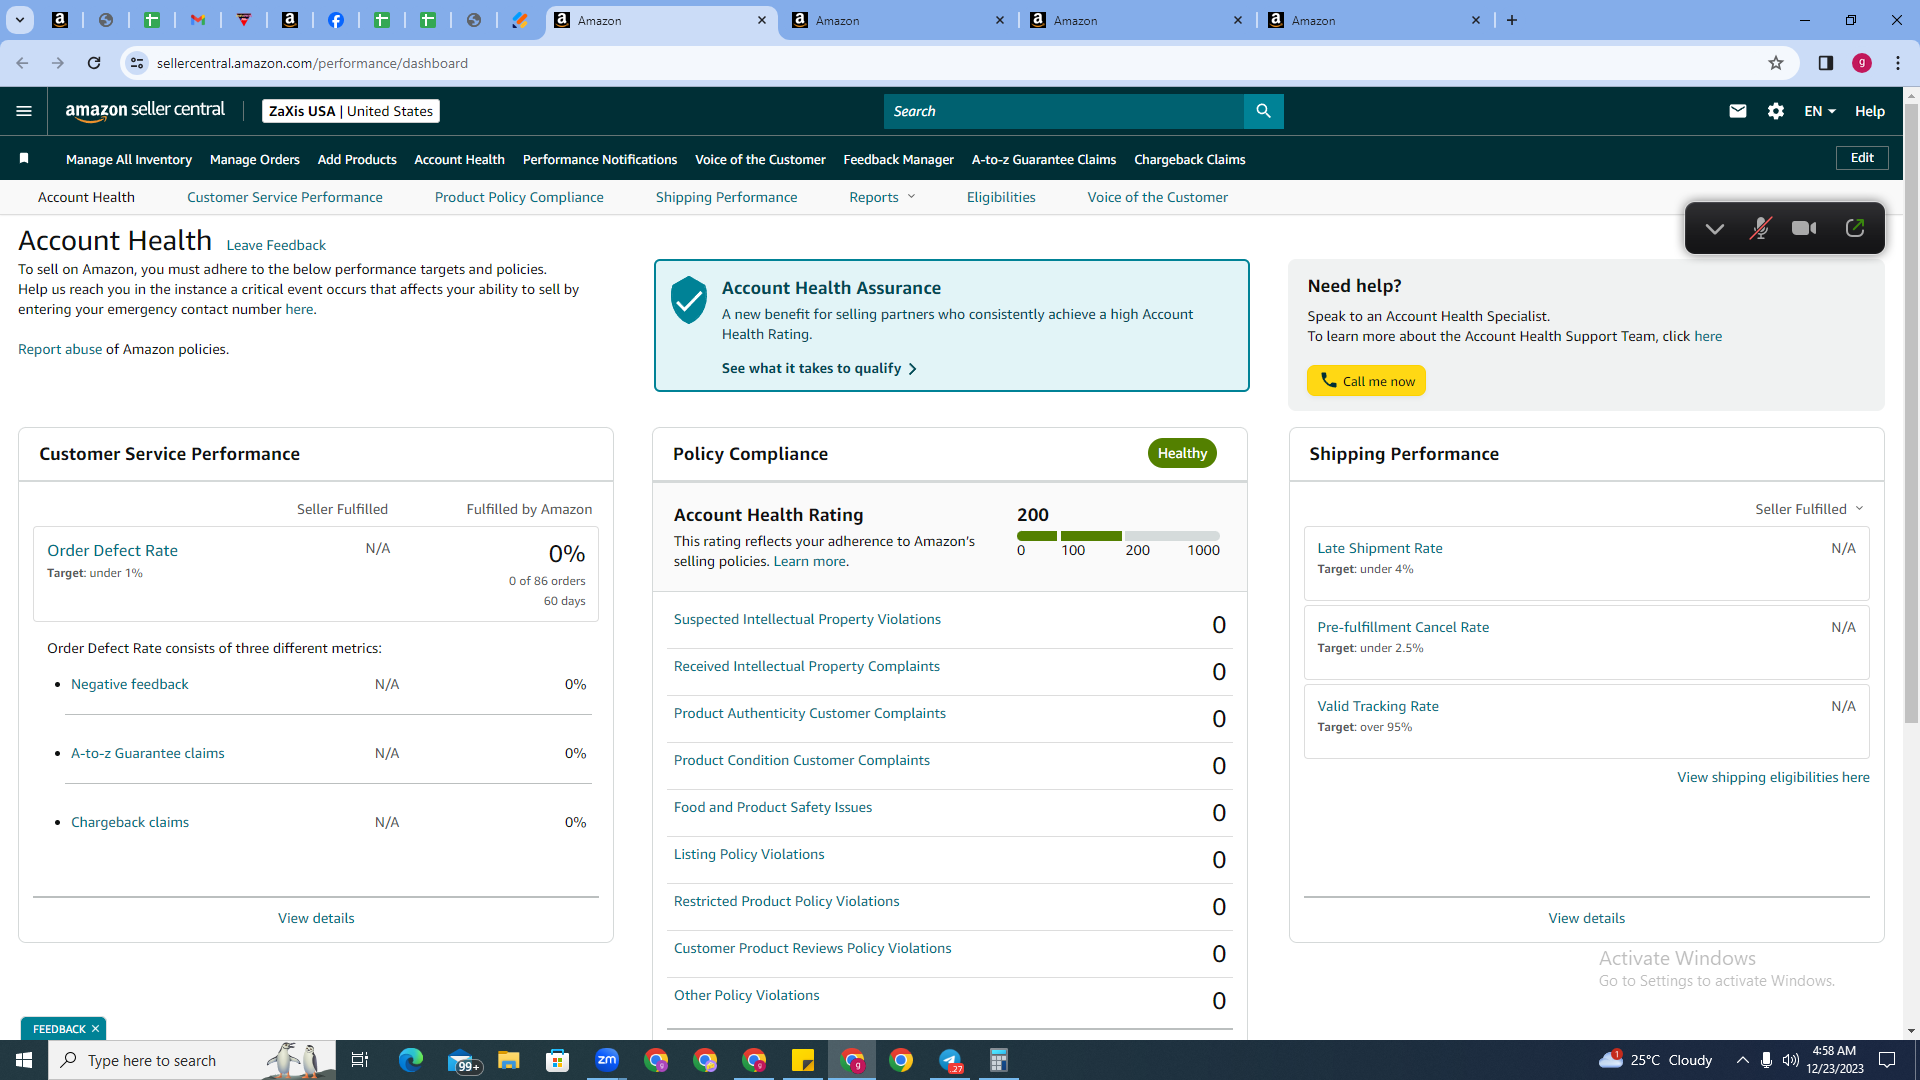1920x1080 pixels.
Task: Open the Chrome profile avatar
Action: [x=1862, y=63]
